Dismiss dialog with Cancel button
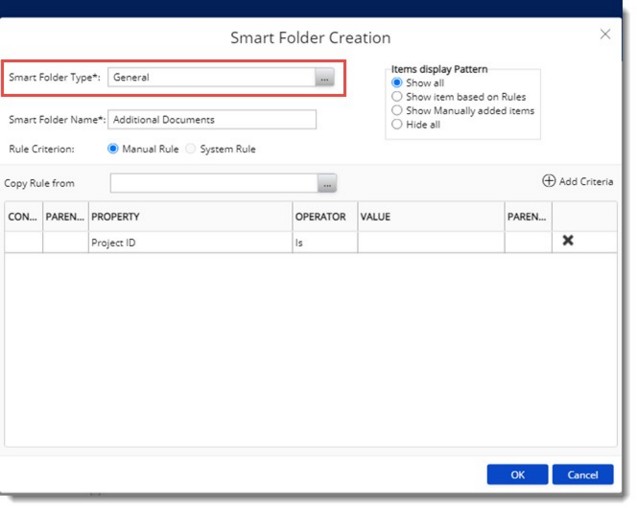Image resolution: width=637 pixels, height=510 pixels. (583, 475)
